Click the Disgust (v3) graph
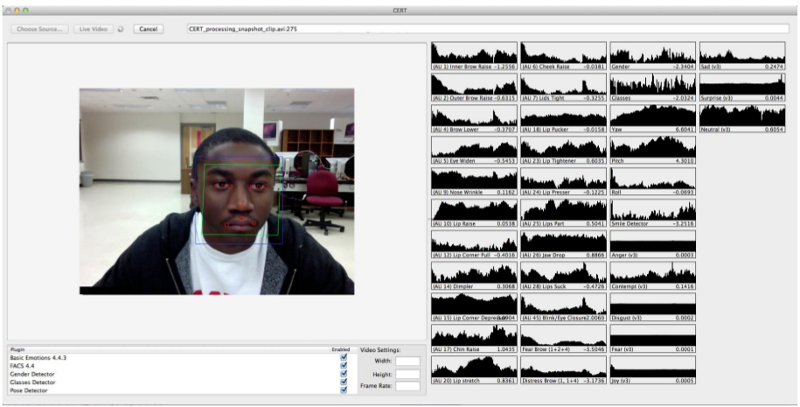 tap(653, 307)
